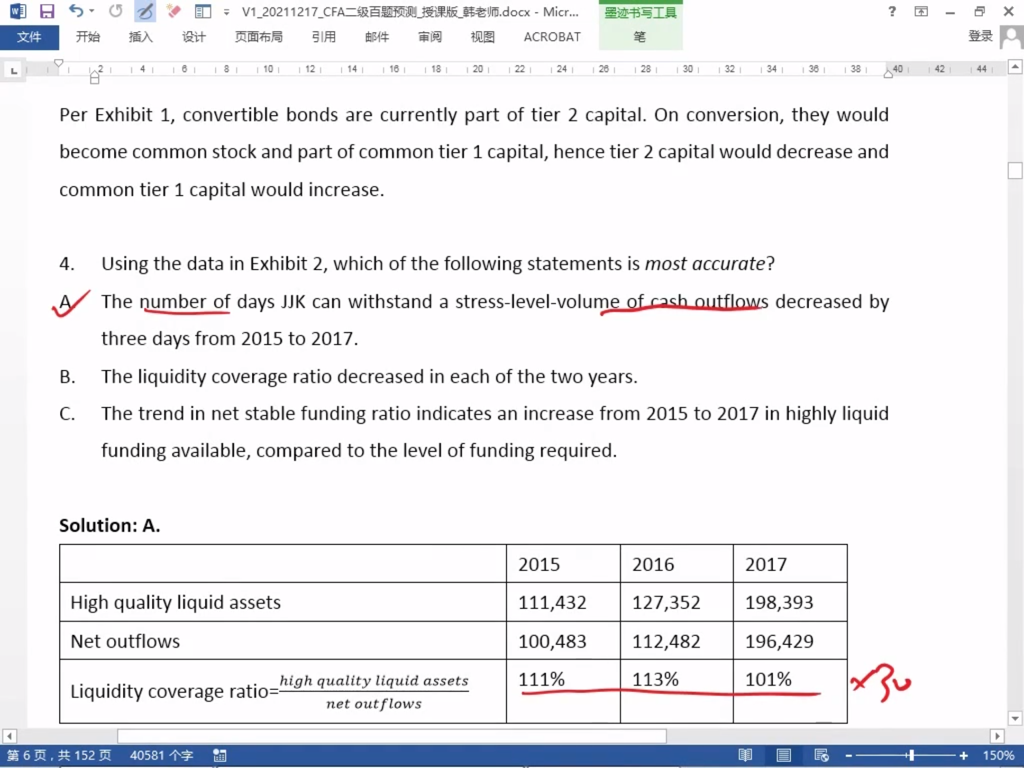The height and width of the screenshot is (768, 1024).
Task: Open Customize Quick Access Toolbar dropdown
Action: [224, 12]
